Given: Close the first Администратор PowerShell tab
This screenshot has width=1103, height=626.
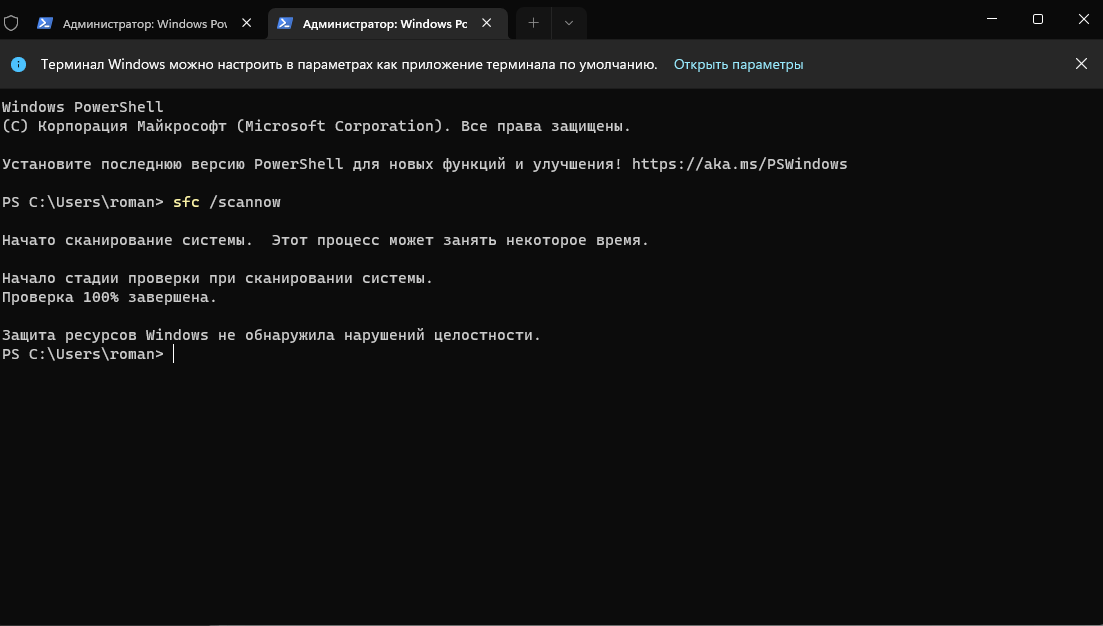Looking at the screenshot, I should 247,23.
